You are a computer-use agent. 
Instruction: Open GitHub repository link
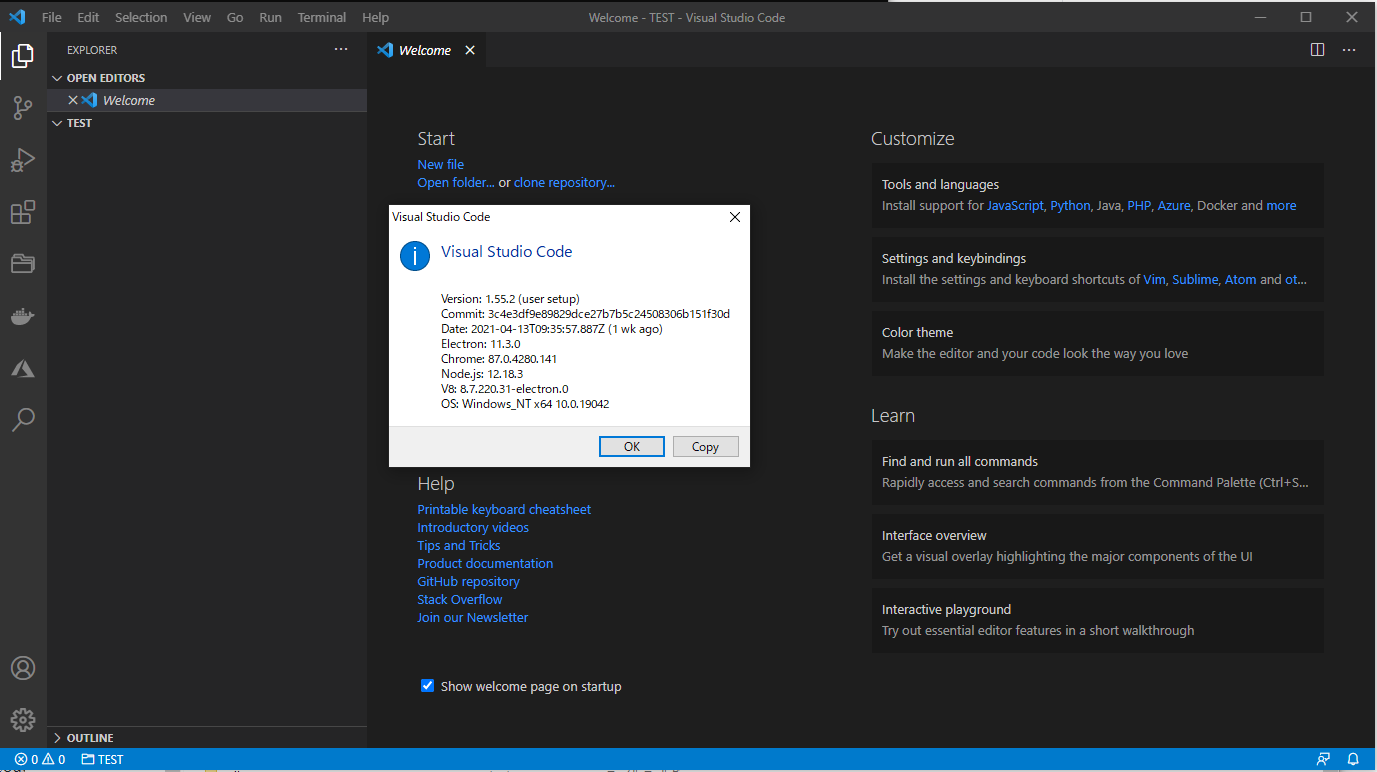468,581
